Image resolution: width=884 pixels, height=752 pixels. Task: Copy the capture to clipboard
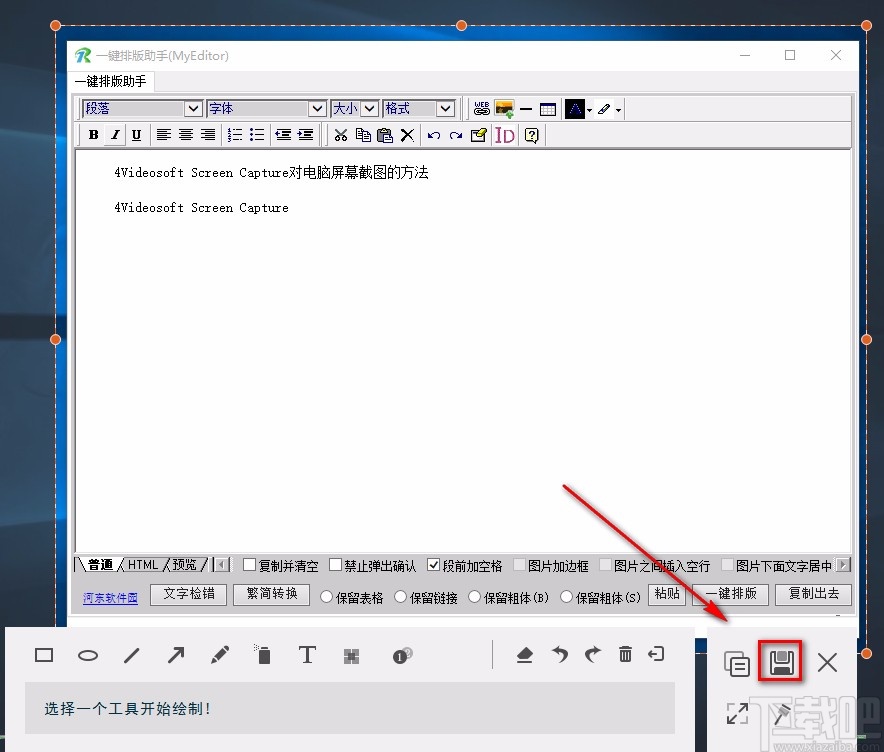[737, 662]
